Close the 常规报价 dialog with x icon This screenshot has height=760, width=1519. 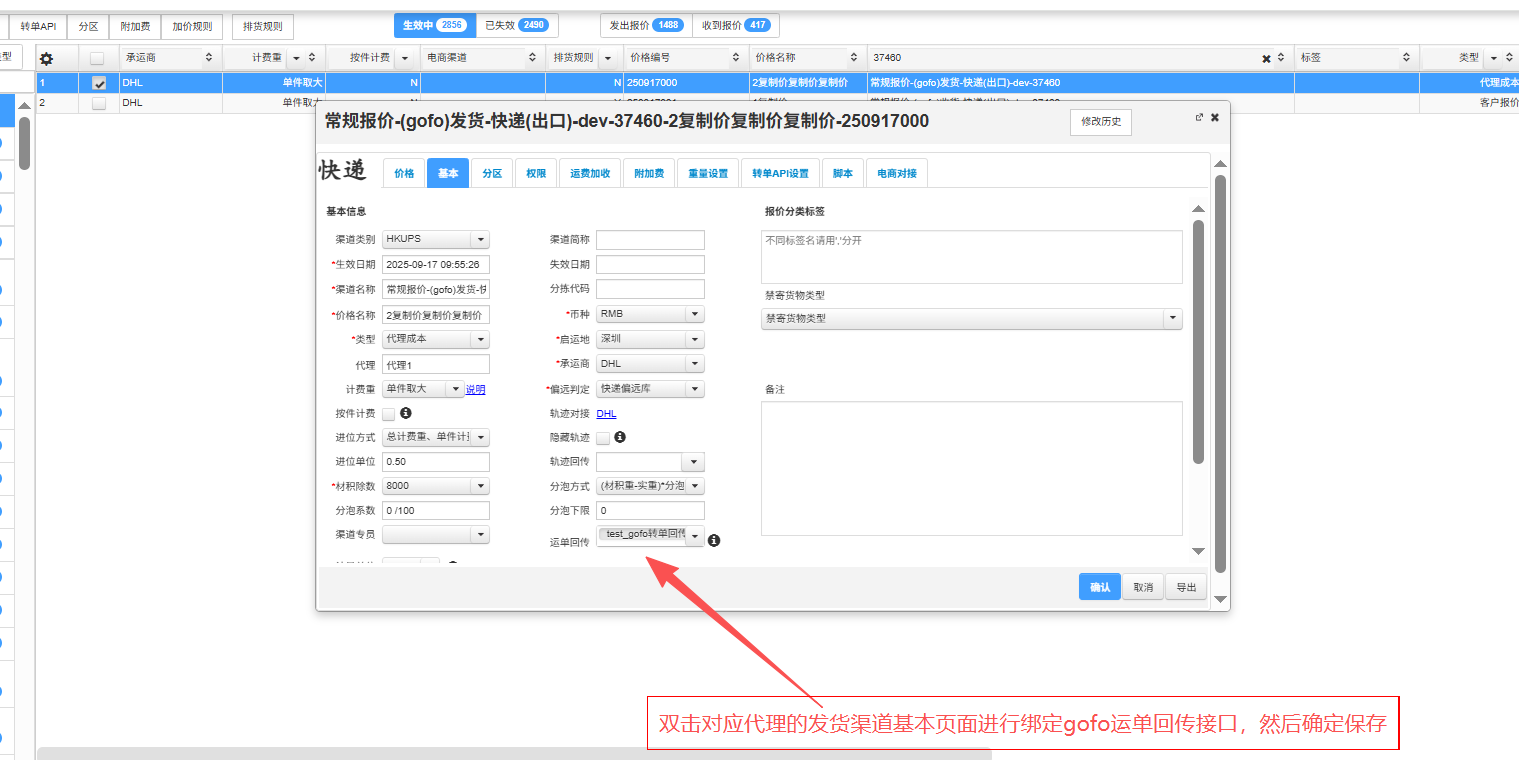[1215, 117]
